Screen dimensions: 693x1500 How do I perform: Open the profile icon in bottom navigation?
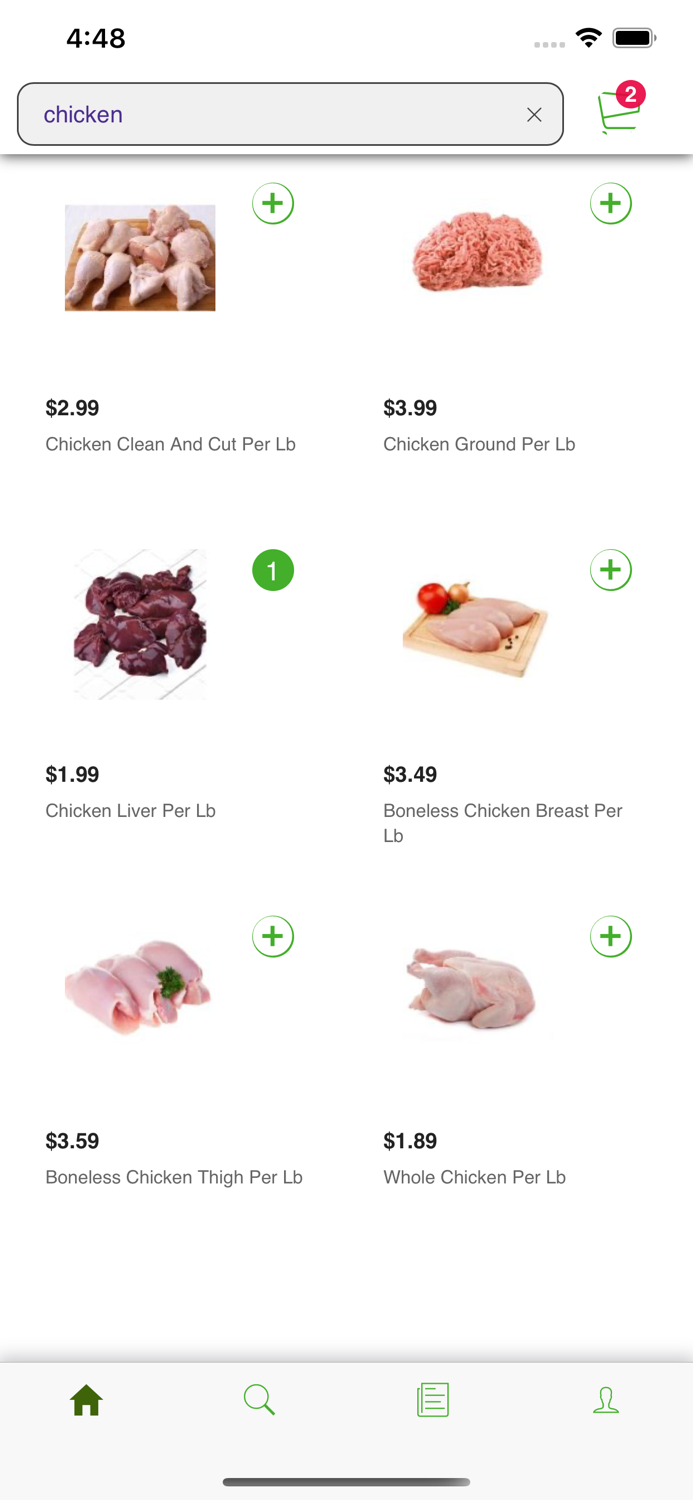606,1399
